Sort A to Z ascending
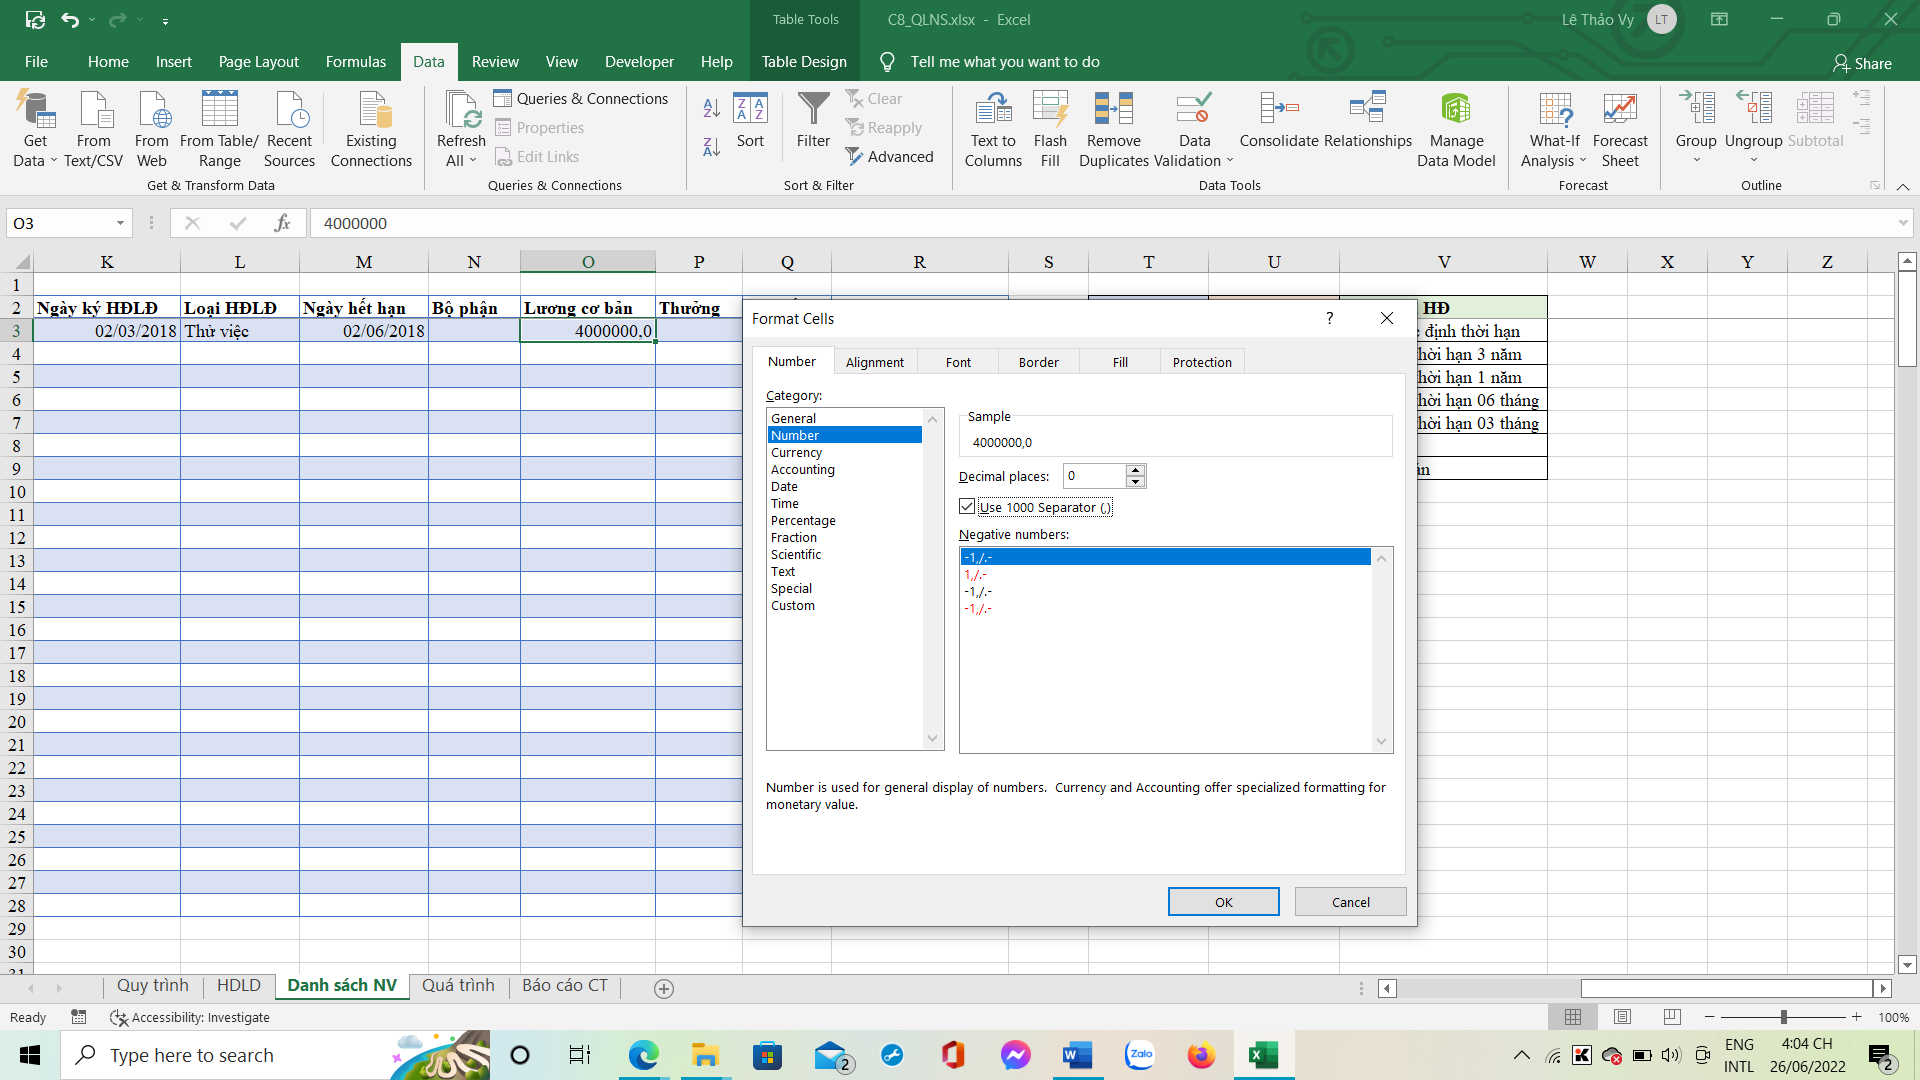Screen dimensions: 1920x1080 click(x=711, y=108)
